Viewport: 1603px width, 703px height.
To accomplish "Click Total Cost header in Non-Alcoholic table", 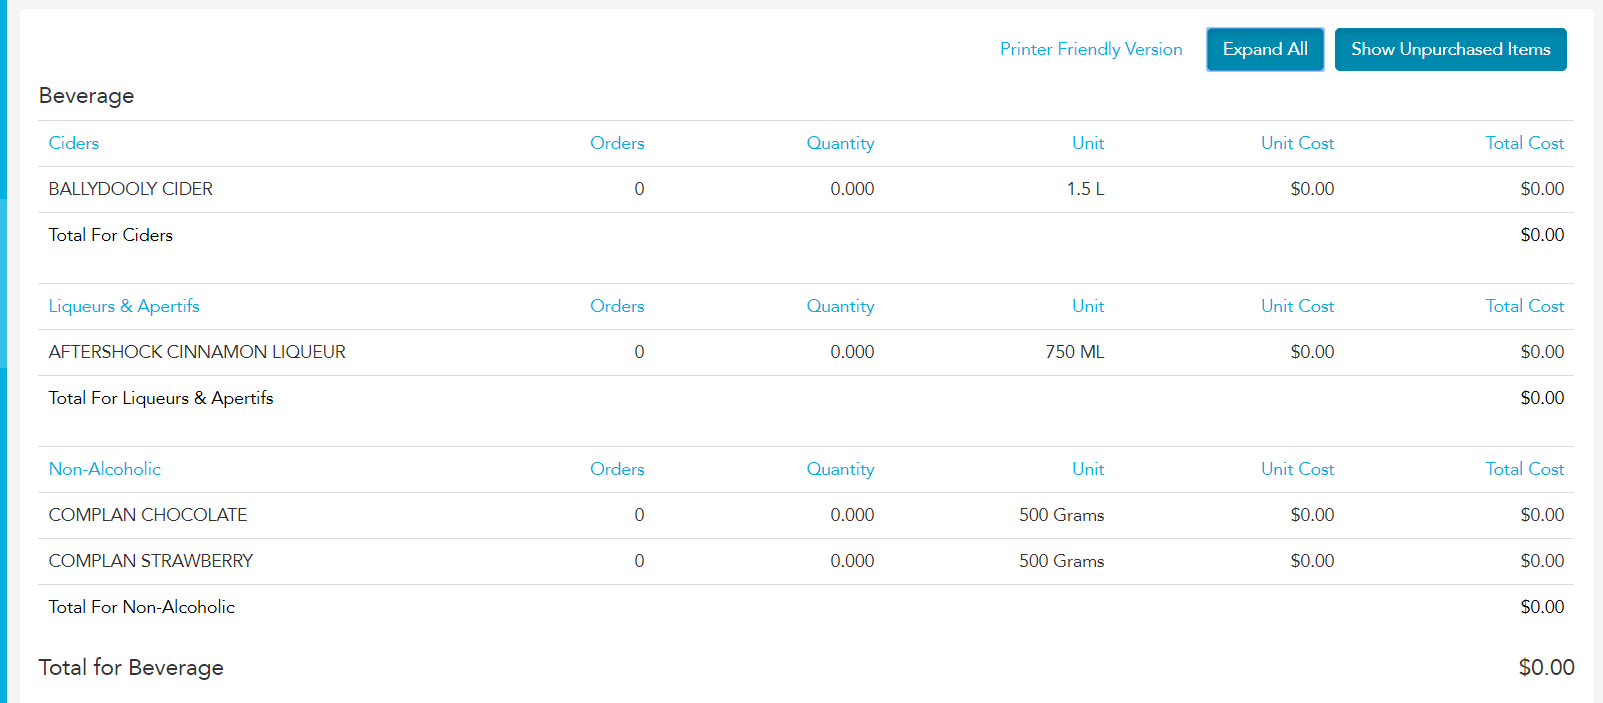I will click(x=1524, y=469).
